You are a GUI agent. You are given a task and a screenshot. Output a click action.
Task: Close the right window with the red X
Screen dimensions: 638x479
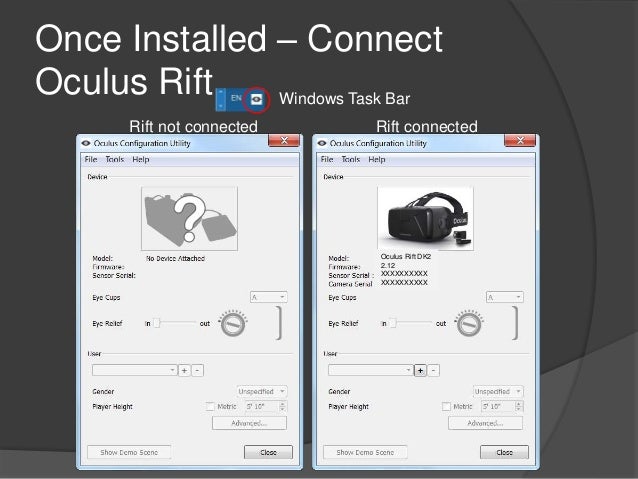[520, 141]
